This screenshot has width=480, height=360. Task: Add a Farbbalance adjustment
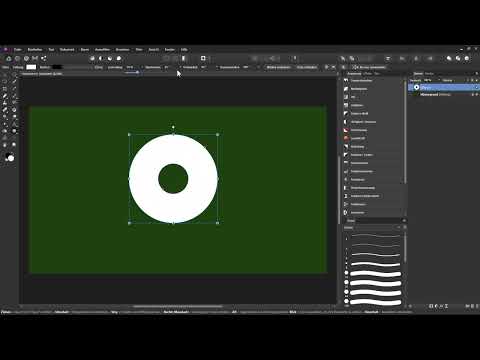pyautogui.click(x=358, y=204)
